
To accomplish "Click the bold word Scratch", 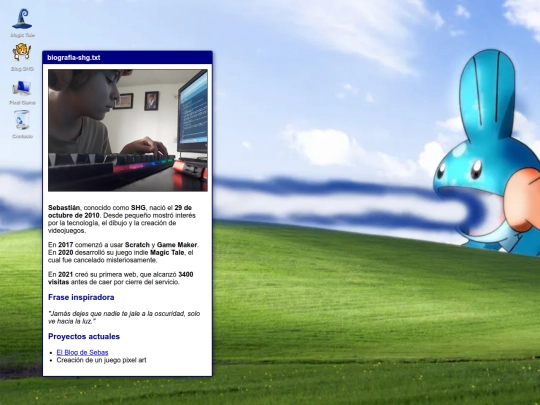I will (x=137, y=245).
